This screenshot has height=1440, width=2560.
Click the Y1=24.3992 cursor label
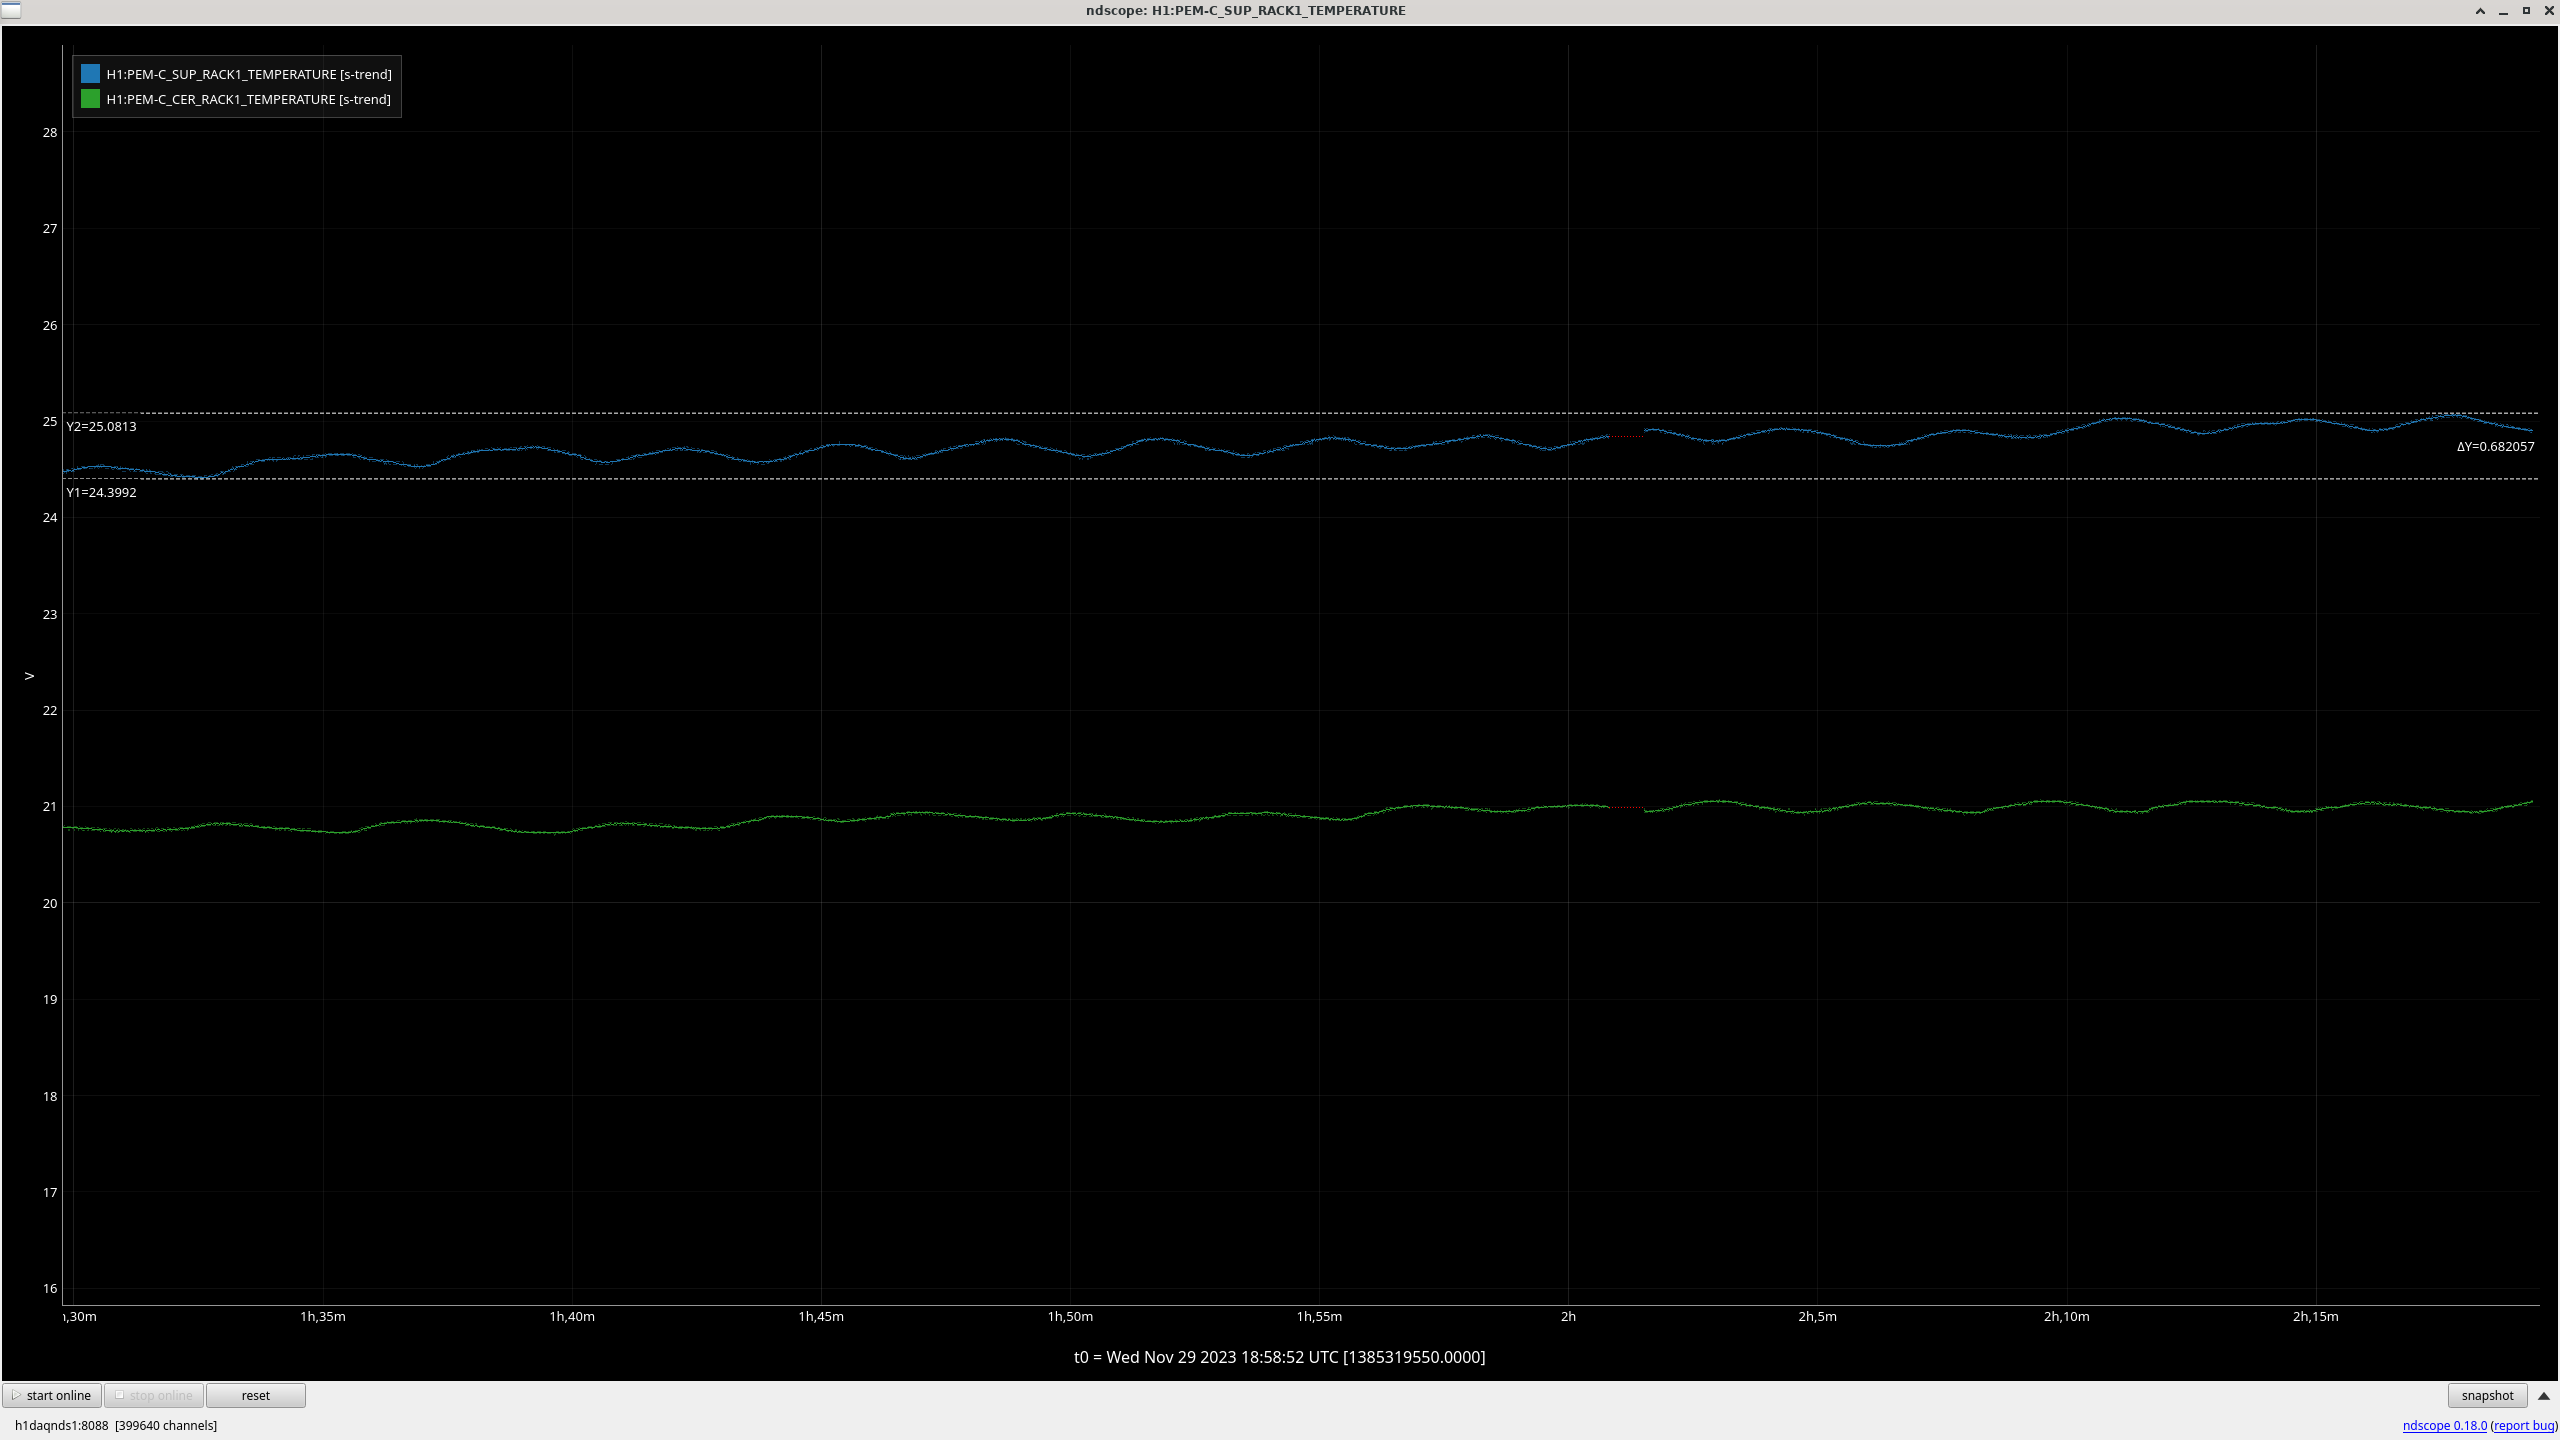coord(101,492)
